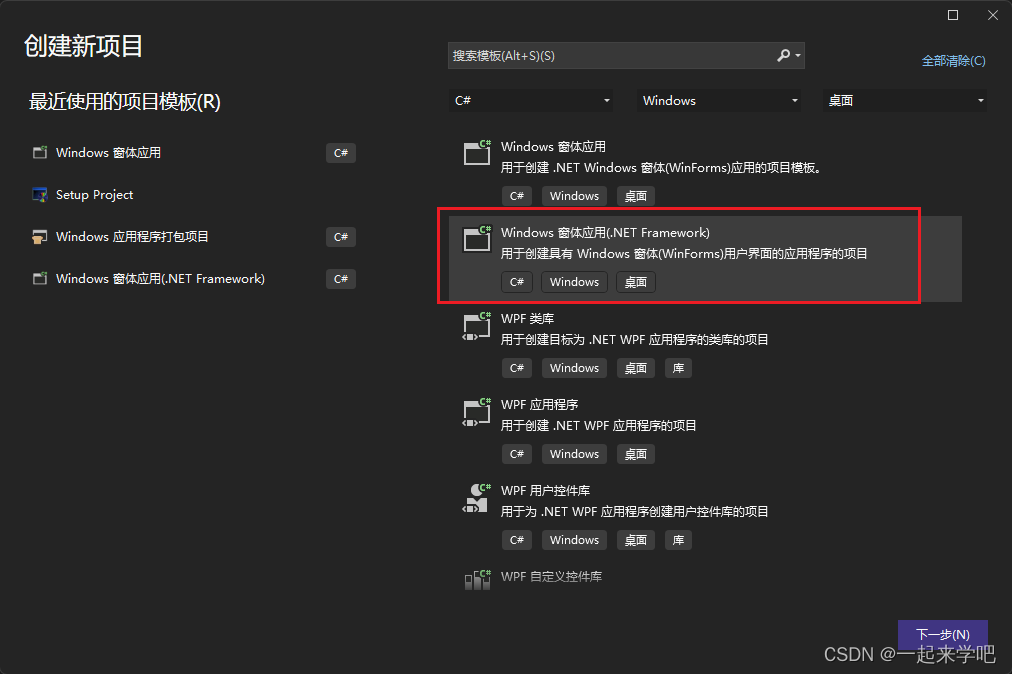Click the Setup Project icon in recent templates
1012x674 pixels.
click(40, 195)
